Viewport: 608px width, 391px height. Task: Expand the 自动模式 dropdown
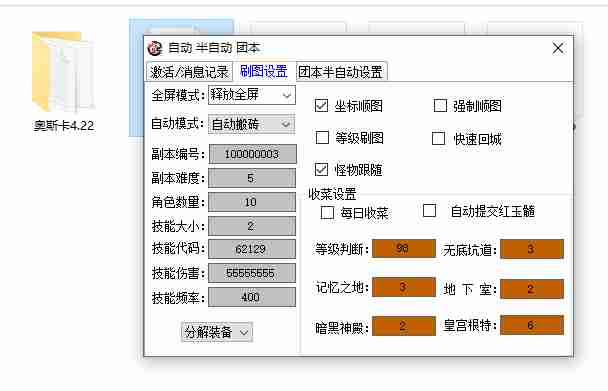point(252,124)
